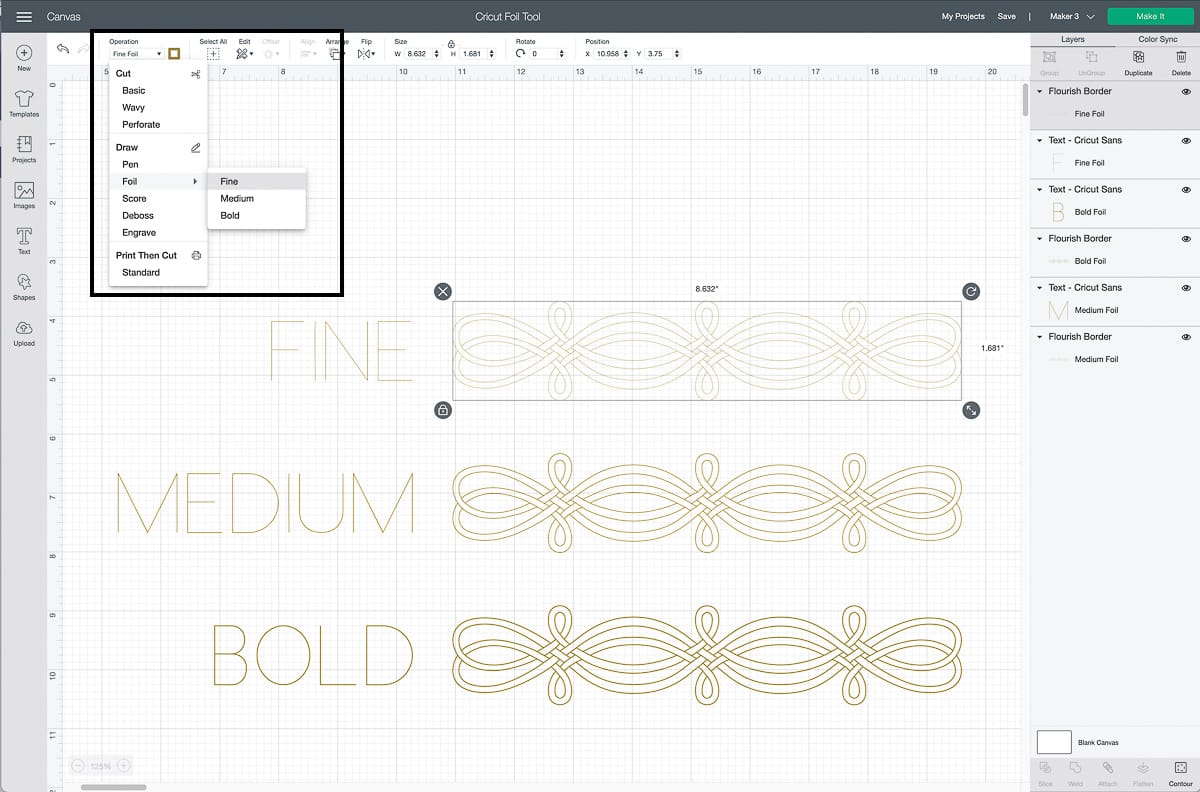Screen dimensions: 1200x792
Task: Click the Rotate angle field
Action: (x=546, y=54)
